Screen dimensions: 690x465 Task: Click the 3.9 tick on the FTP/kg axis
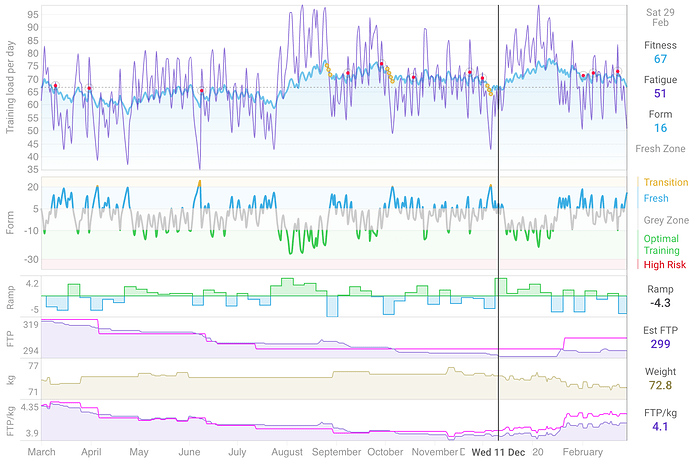coord(32,433)
